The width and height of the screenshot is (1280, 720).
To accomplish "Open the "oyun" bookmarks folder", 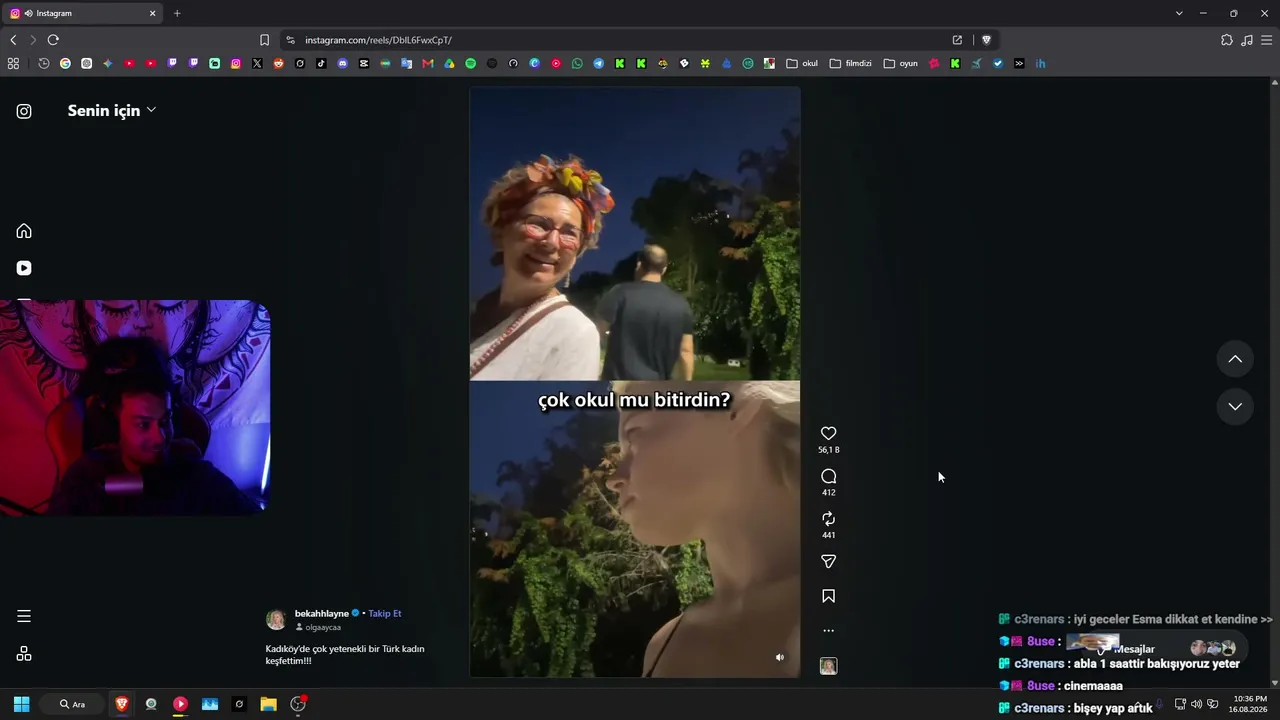I will (901, 63).
